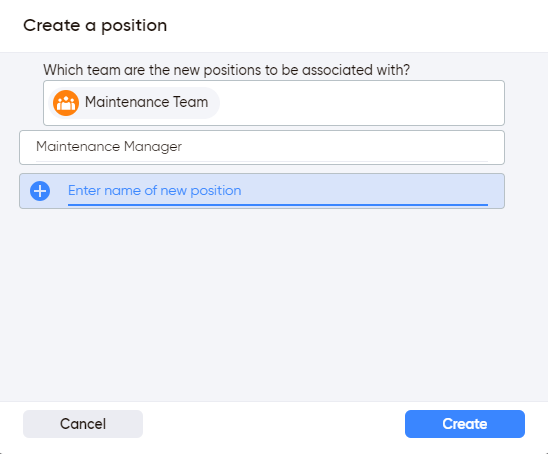This screenshot has height=454, width=548.
Task: Click the 'Create a position' dialog title
Action: [x=95, y=26]
